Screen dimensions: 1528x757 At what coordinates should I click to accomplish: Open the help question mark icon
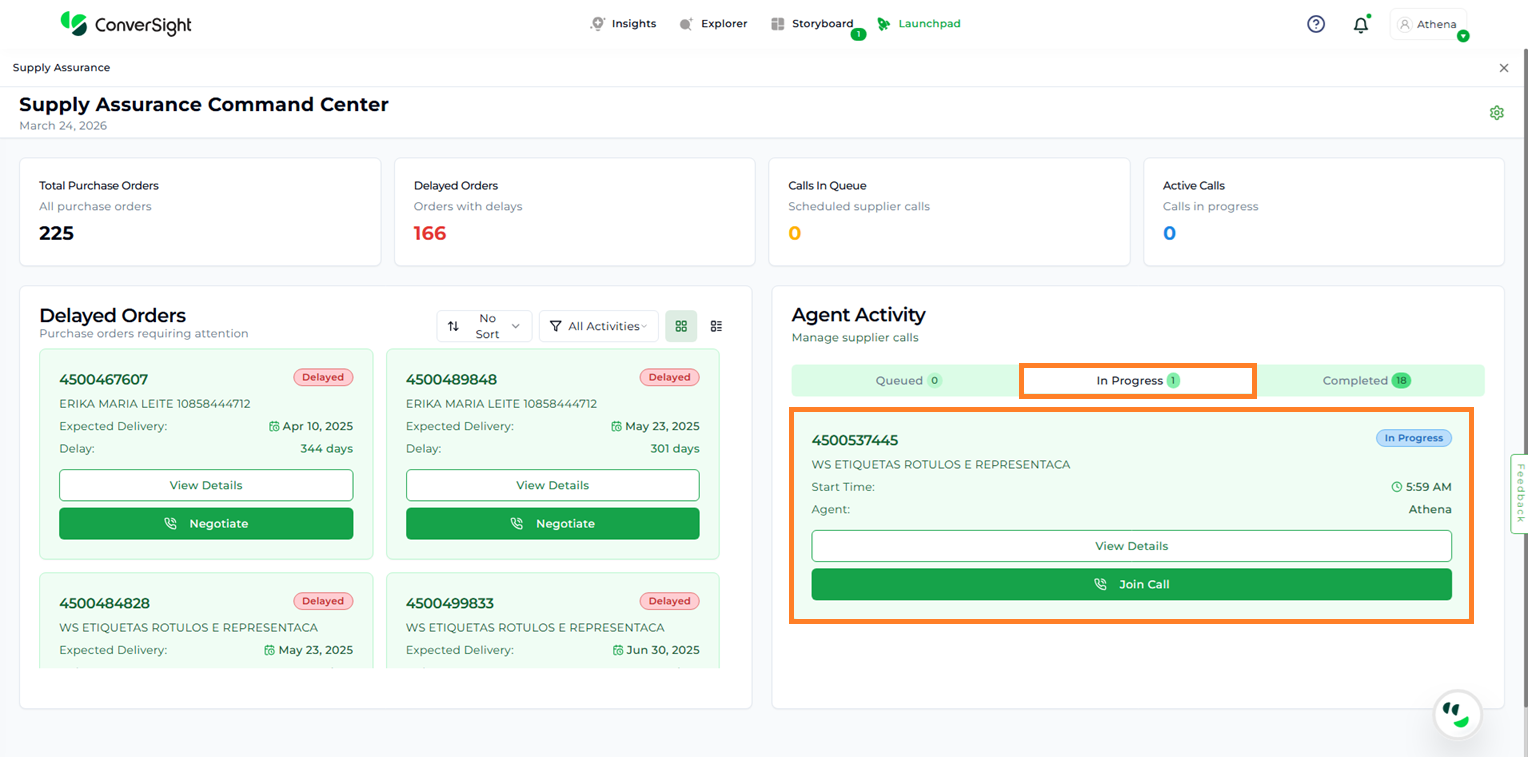coord(1316,24)
